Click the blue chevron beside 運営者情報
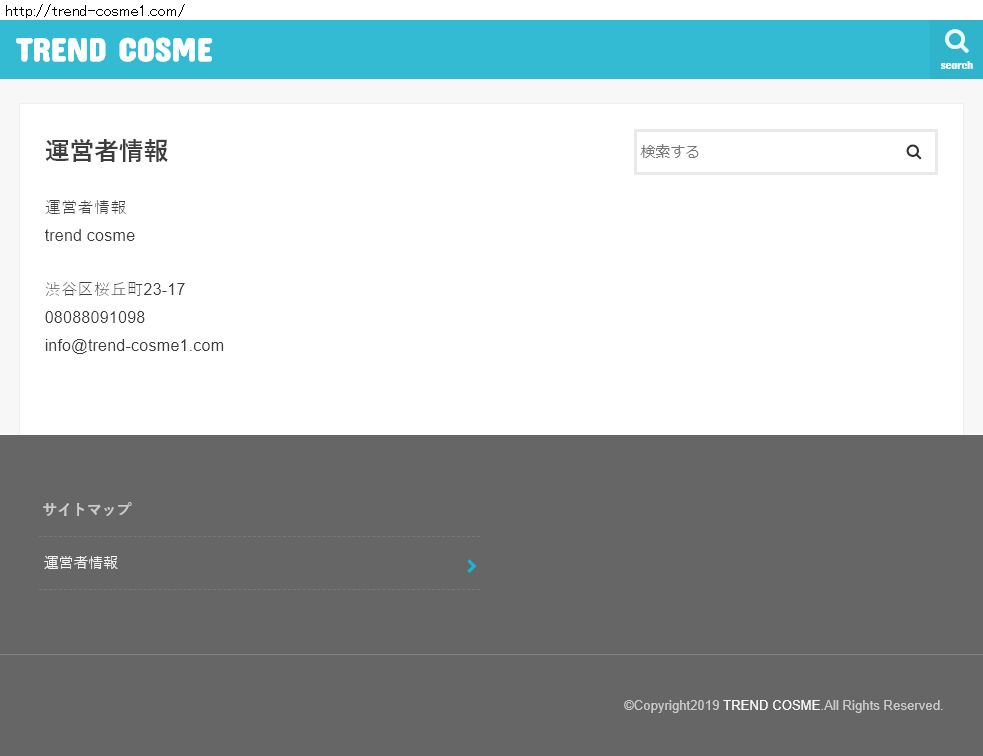This screenshot has width=983, height=756. pyautogui.click(x=471, y=566)
